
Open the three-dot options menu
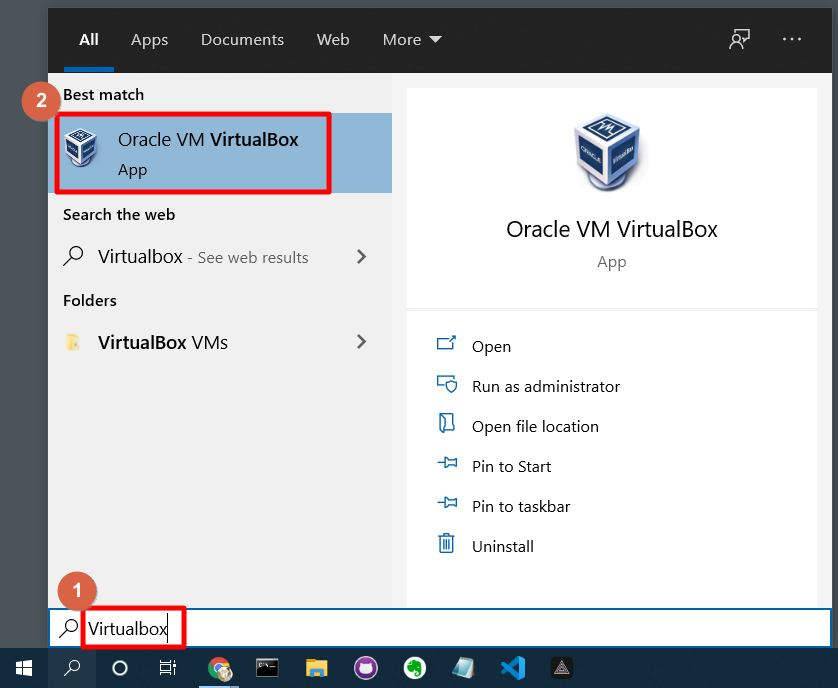point(792,39)
